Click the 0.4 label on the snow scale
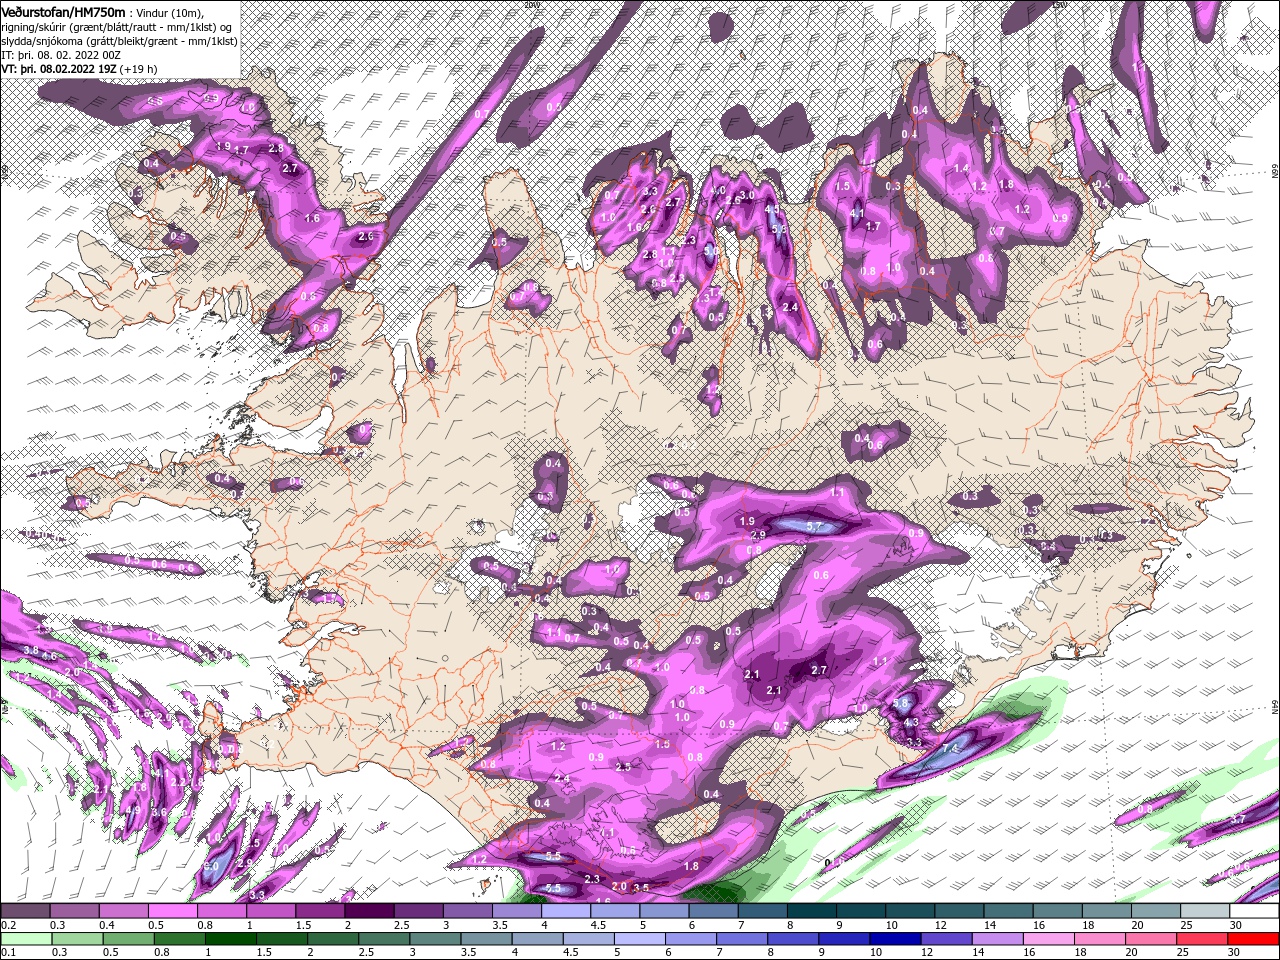The width and height of the screenshot is (1280, 960). pos(107,925)
